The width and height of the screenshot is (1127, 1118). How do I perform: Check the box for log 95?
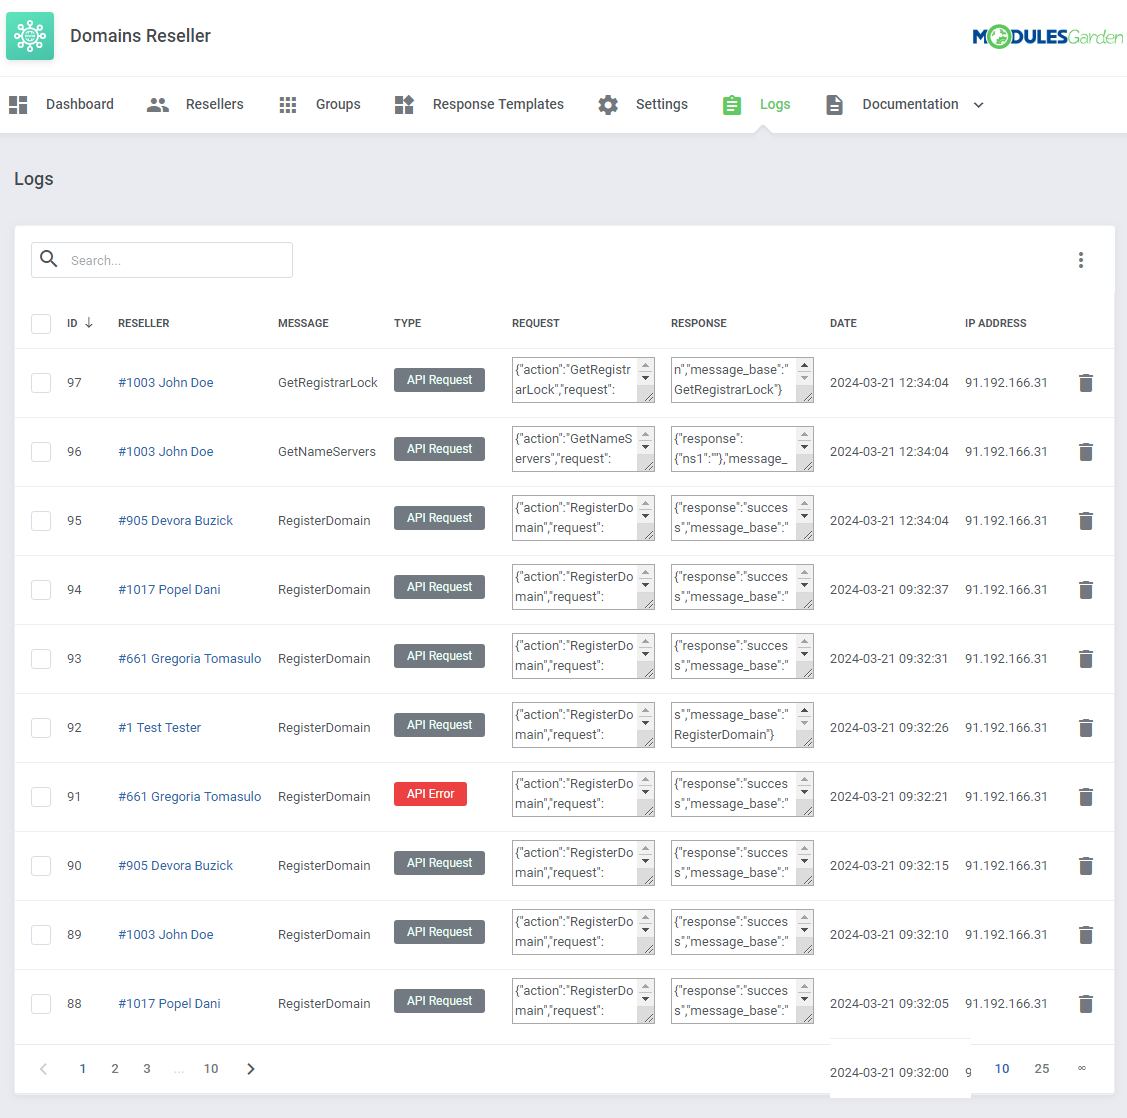pos(41,521)
